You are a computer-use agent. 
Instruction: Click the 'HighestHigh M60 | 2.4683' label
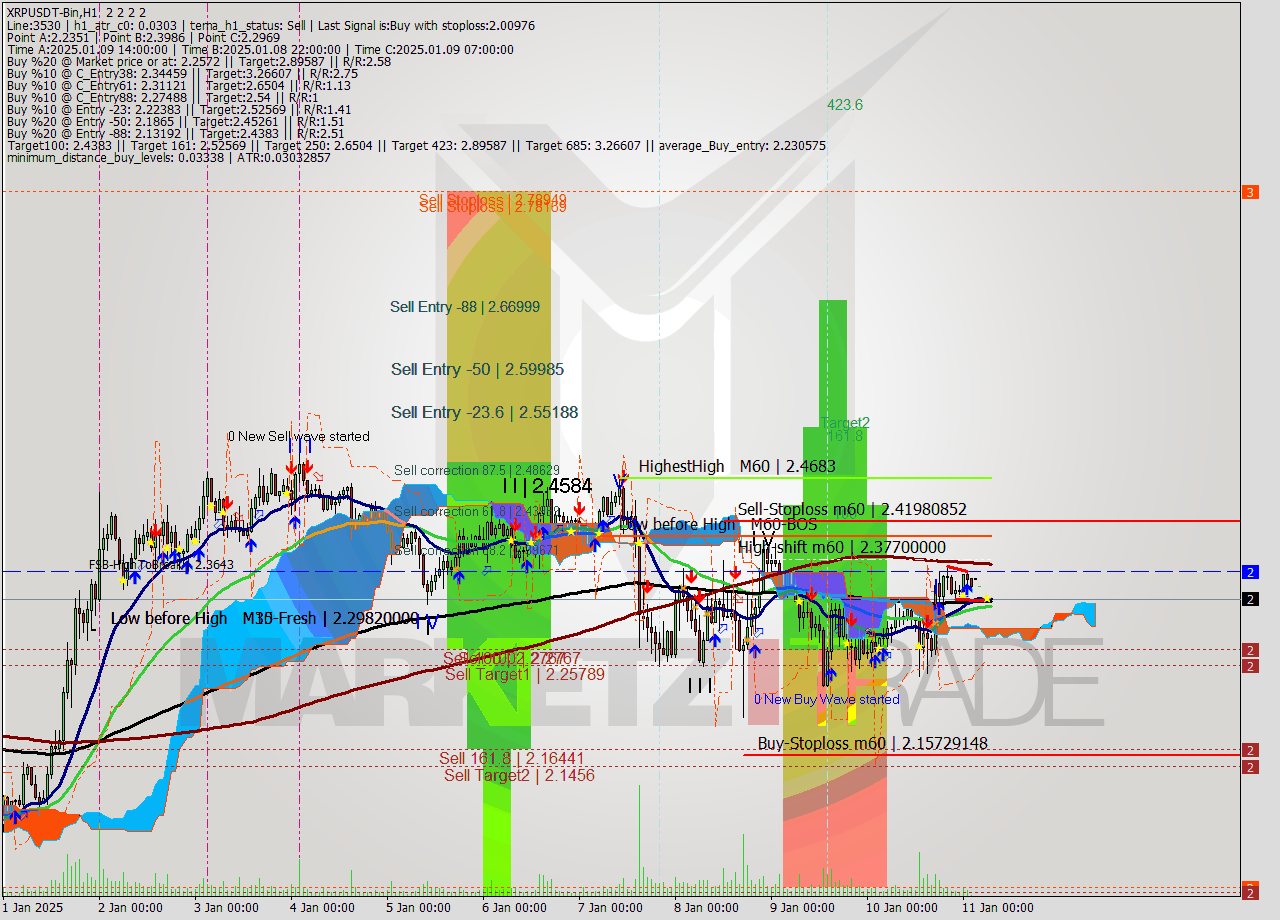[737, 466]
